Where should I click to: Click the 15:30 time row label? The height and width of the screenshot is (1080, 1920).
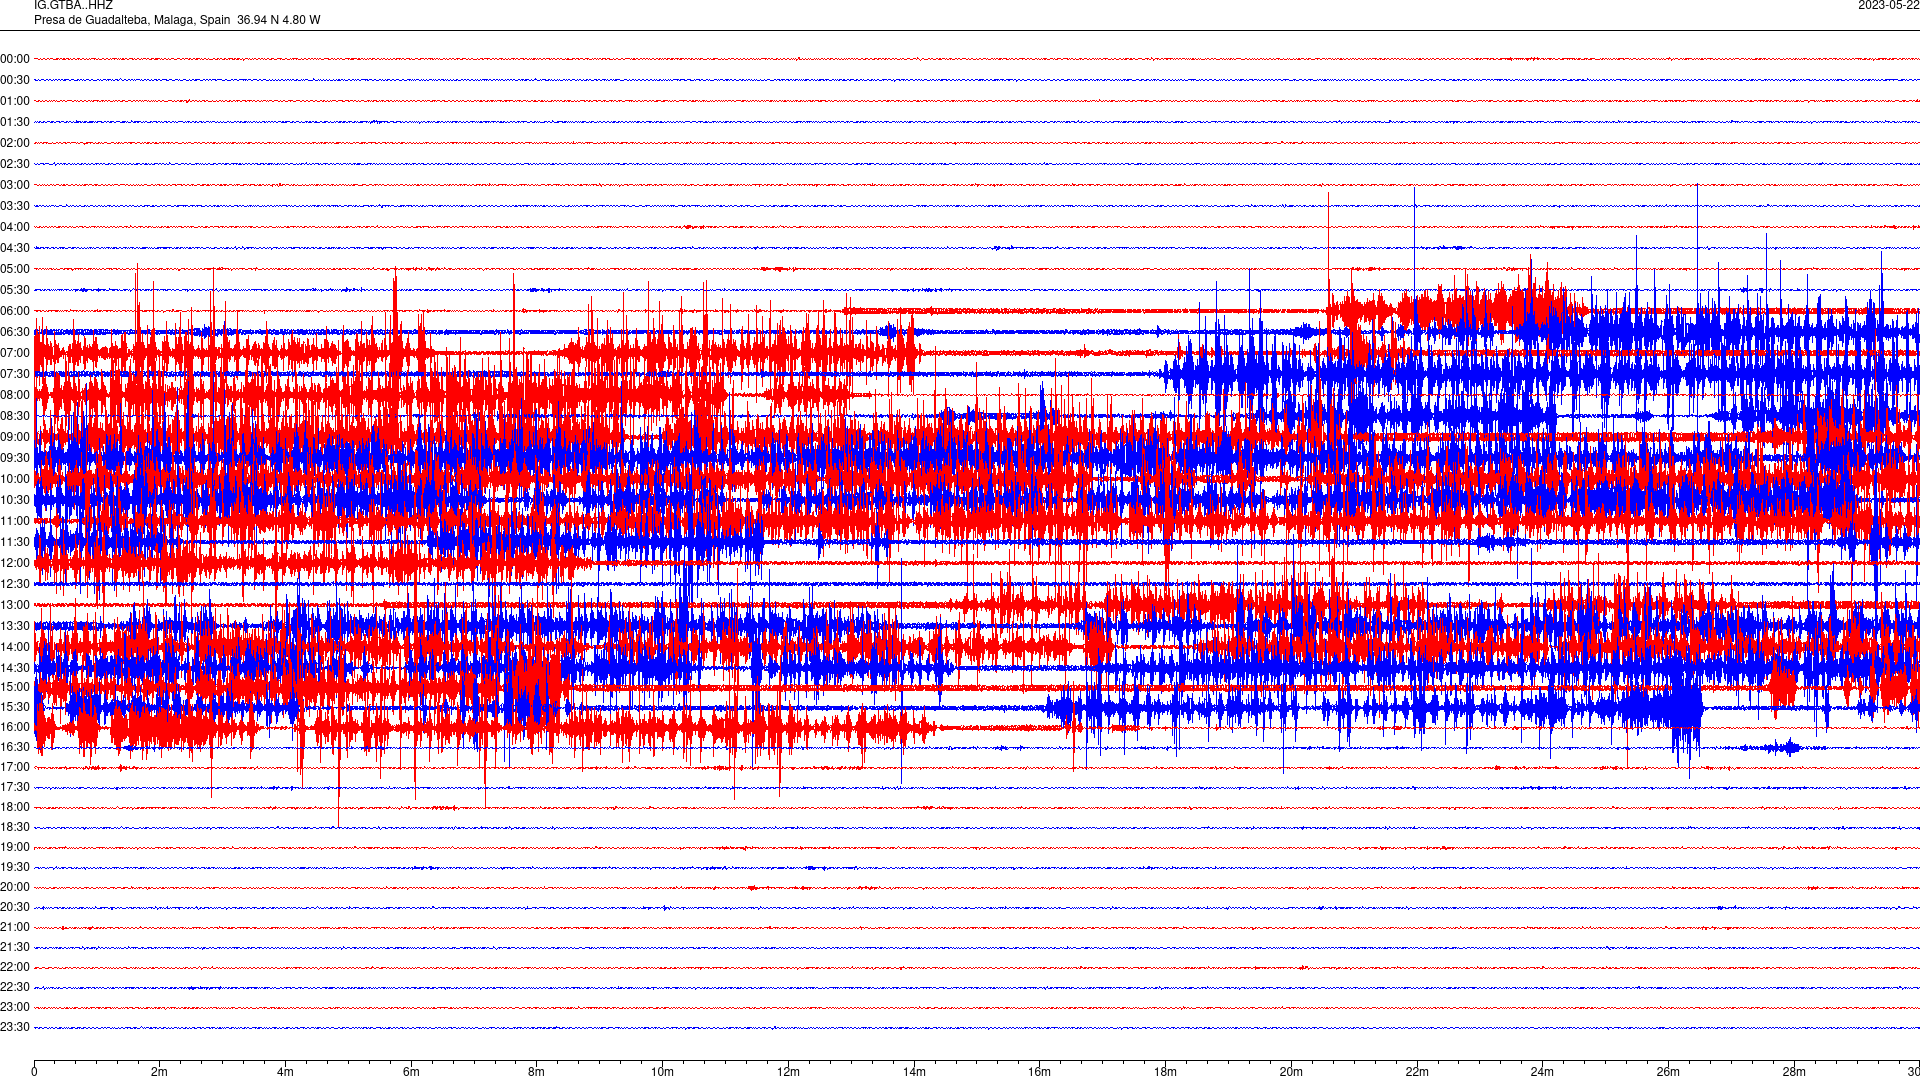(15, 707)
